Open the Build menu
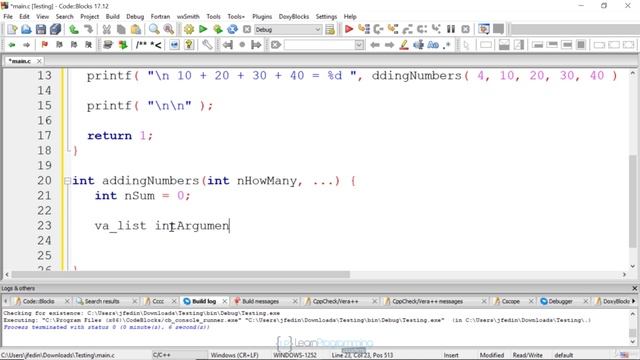The image size is (640, 360). [112, 16]
